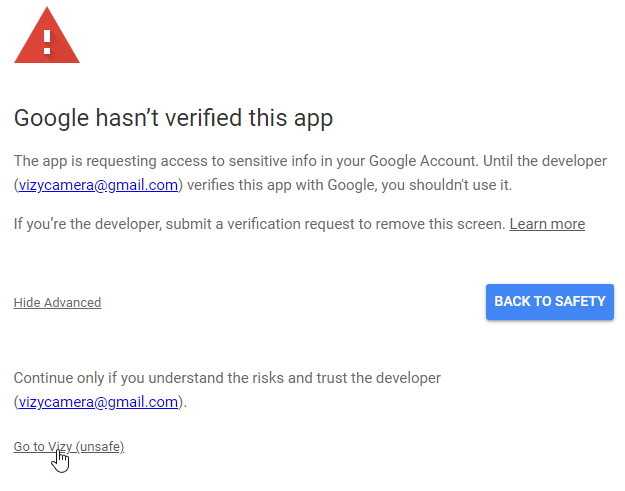
Task: Click Go to Vizy (unsafe) link
Action: (69, 447)
